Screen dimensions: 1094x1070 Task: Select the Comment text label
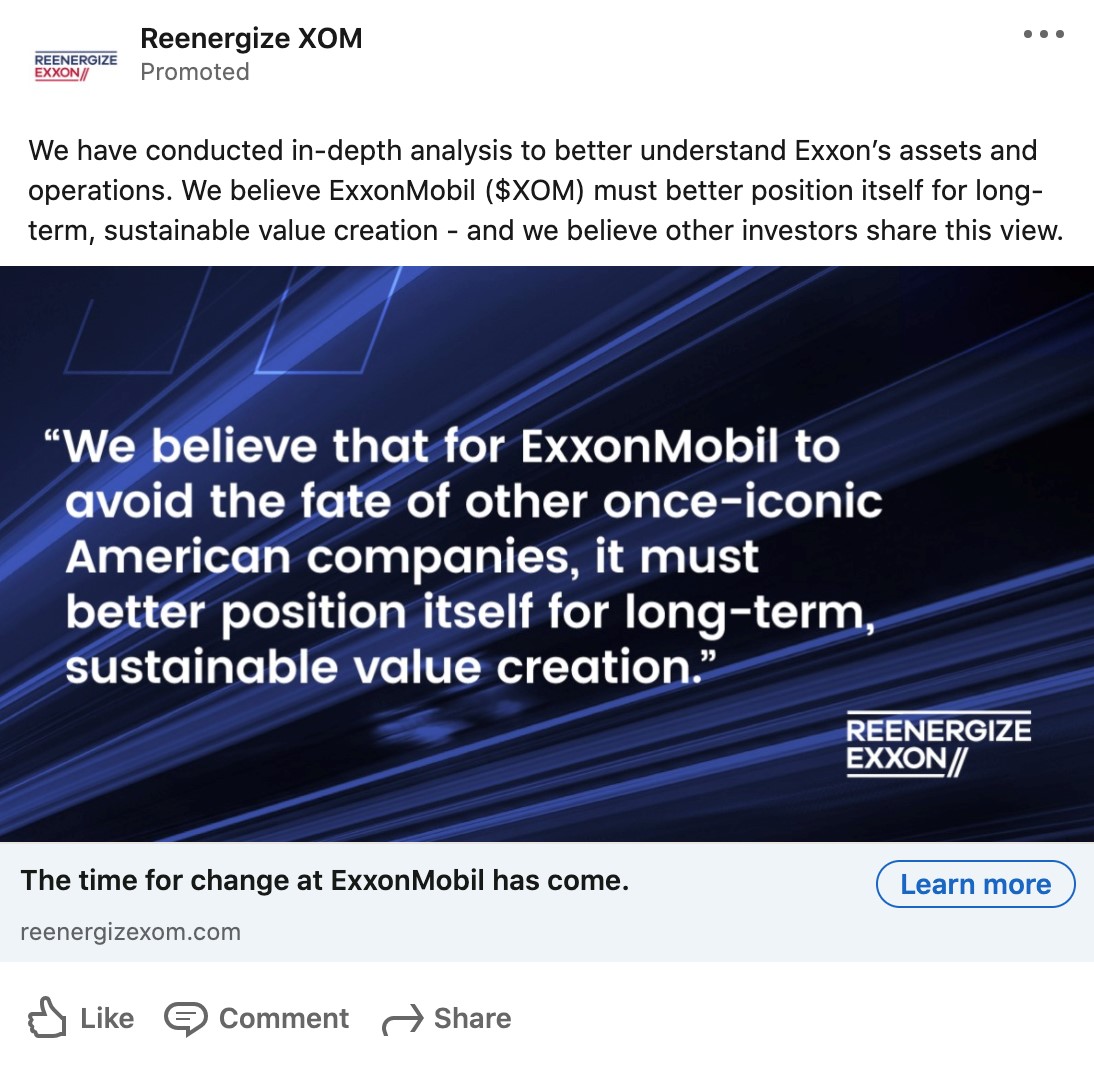pos(284,1018)
